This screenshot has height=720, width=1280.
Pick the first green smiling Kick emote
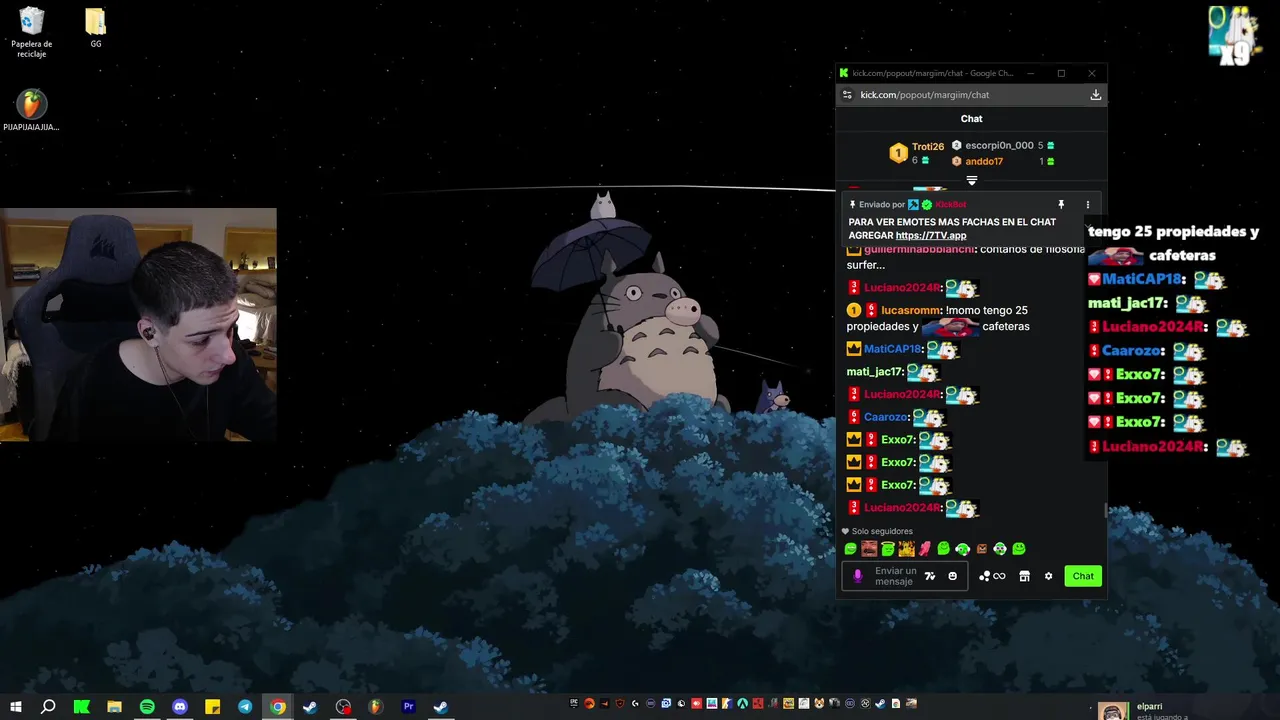tap(851, 548)
